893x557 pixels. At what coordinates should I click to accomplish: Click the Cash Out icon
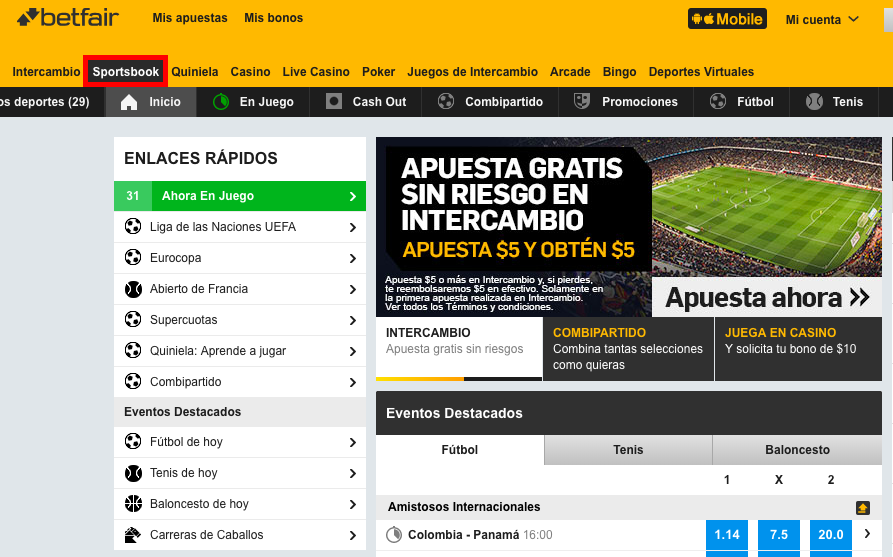click(334, 101)
